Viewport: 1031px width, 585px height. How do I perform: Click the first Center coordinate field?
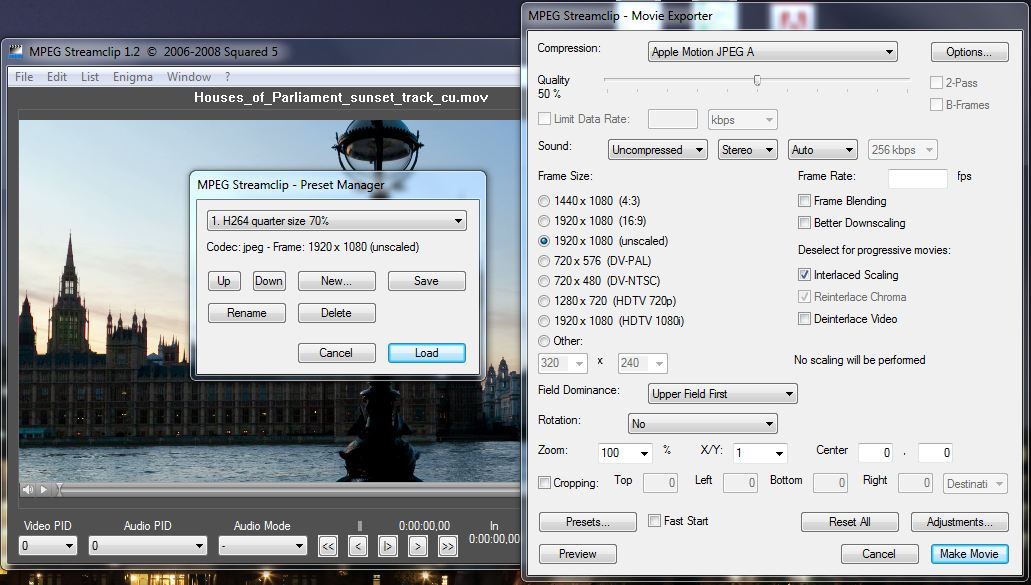pos(875,453)
